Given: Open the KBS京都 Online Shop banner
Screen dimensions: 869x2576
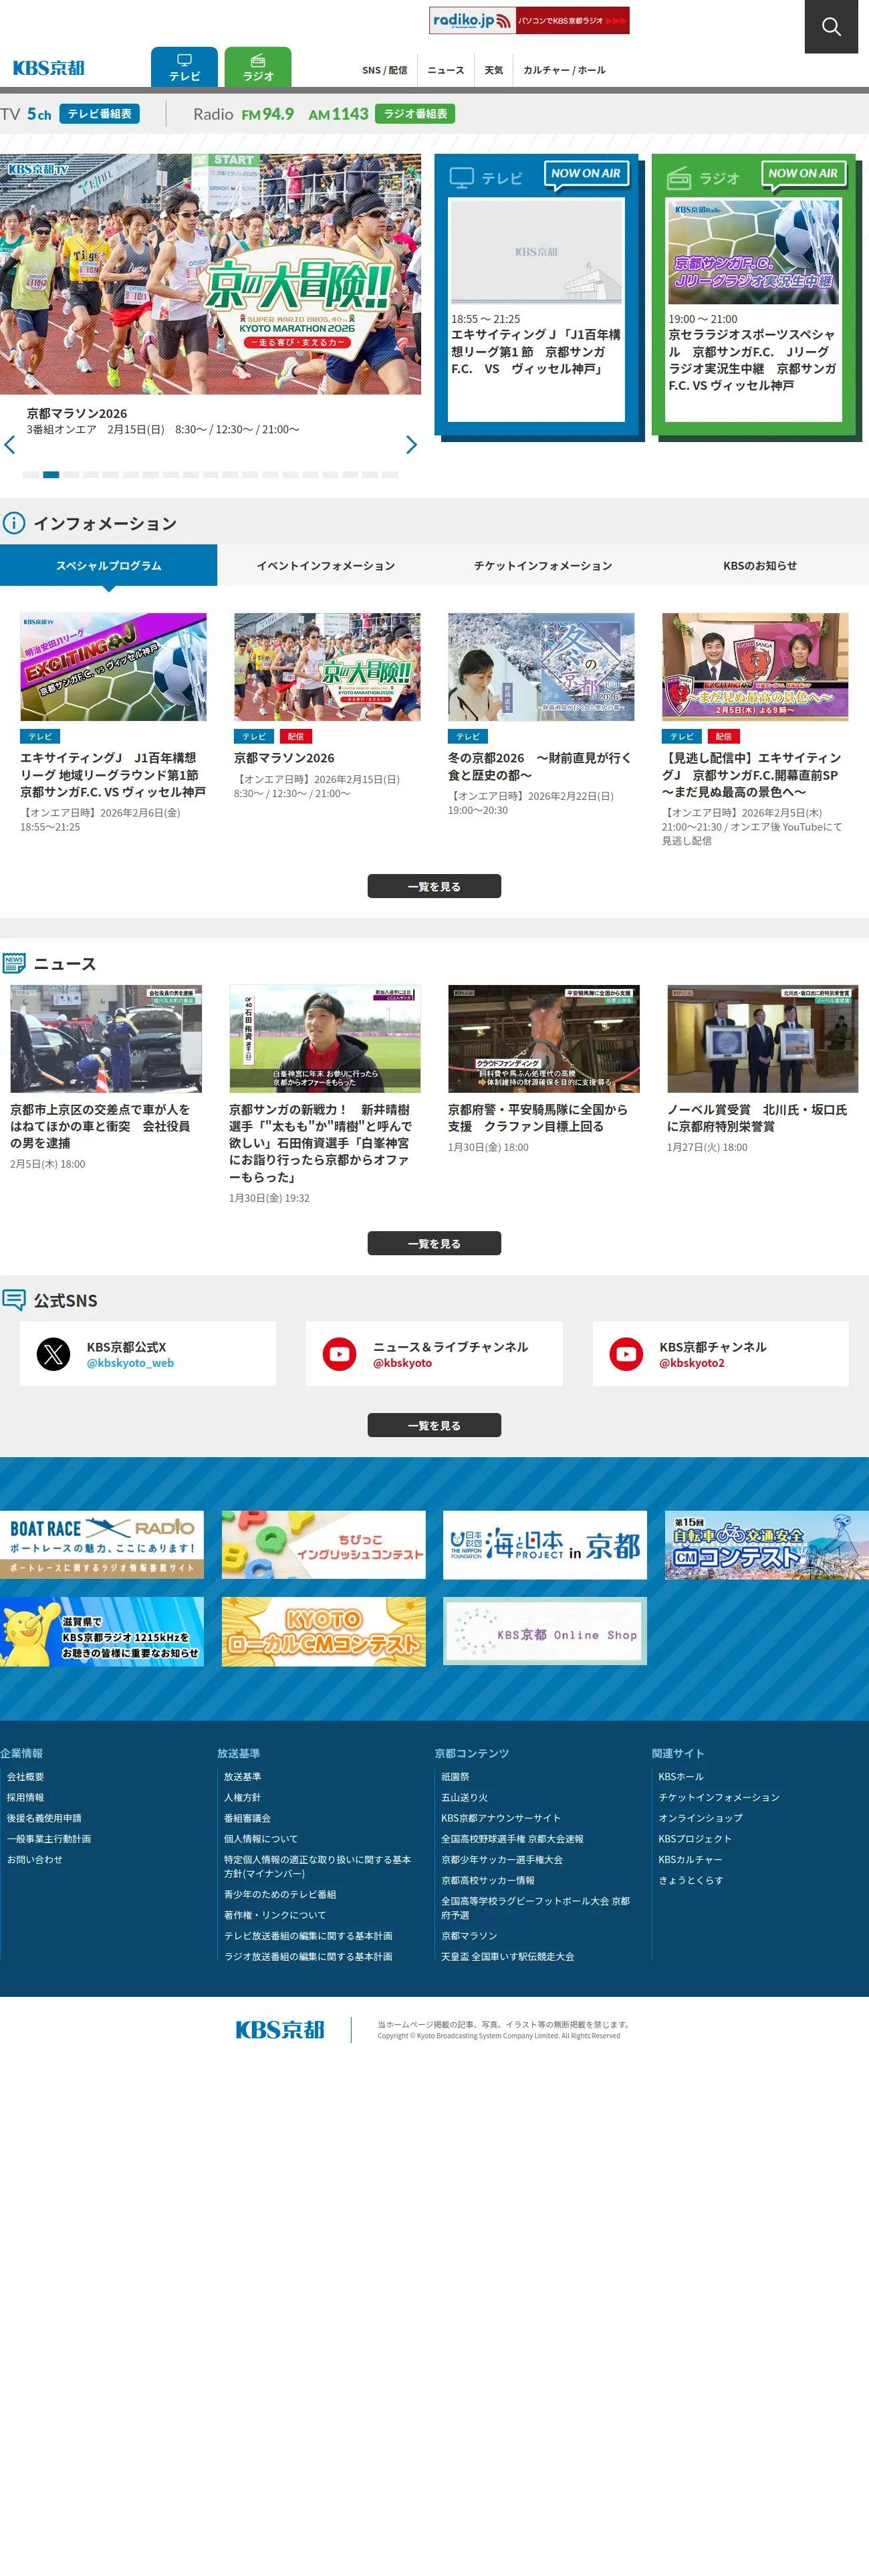Looking at the screenshot, I should pyautogui.click(x=545, y=1632).
